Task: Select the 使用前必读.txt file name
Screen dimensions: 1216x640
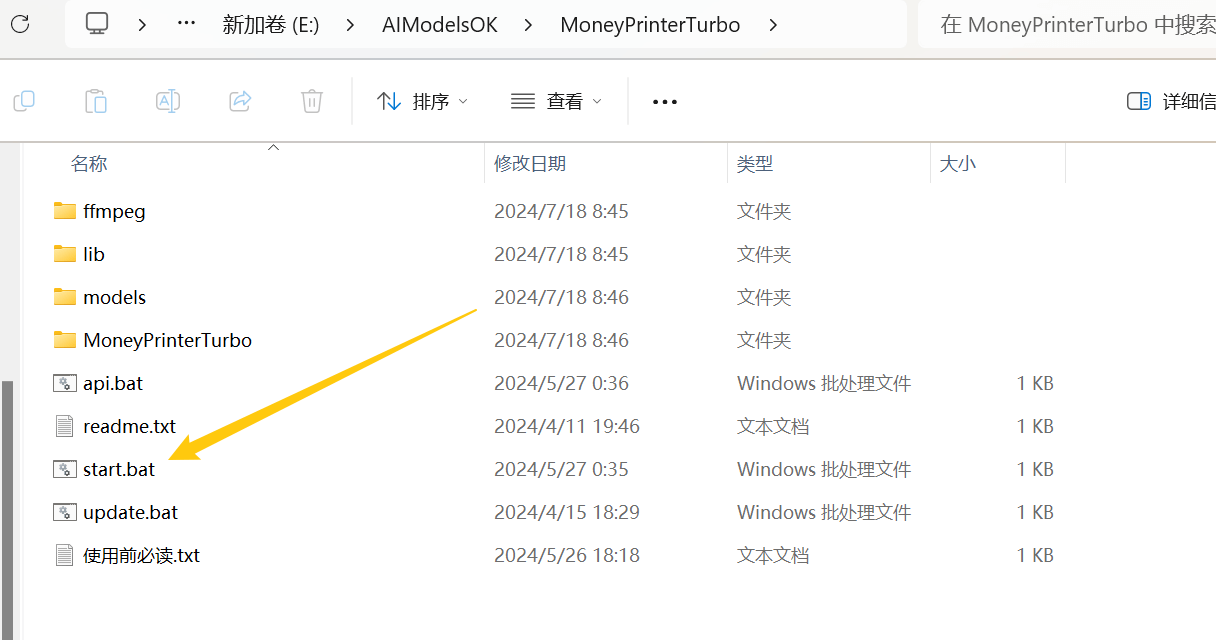Action: click(142, 556)
